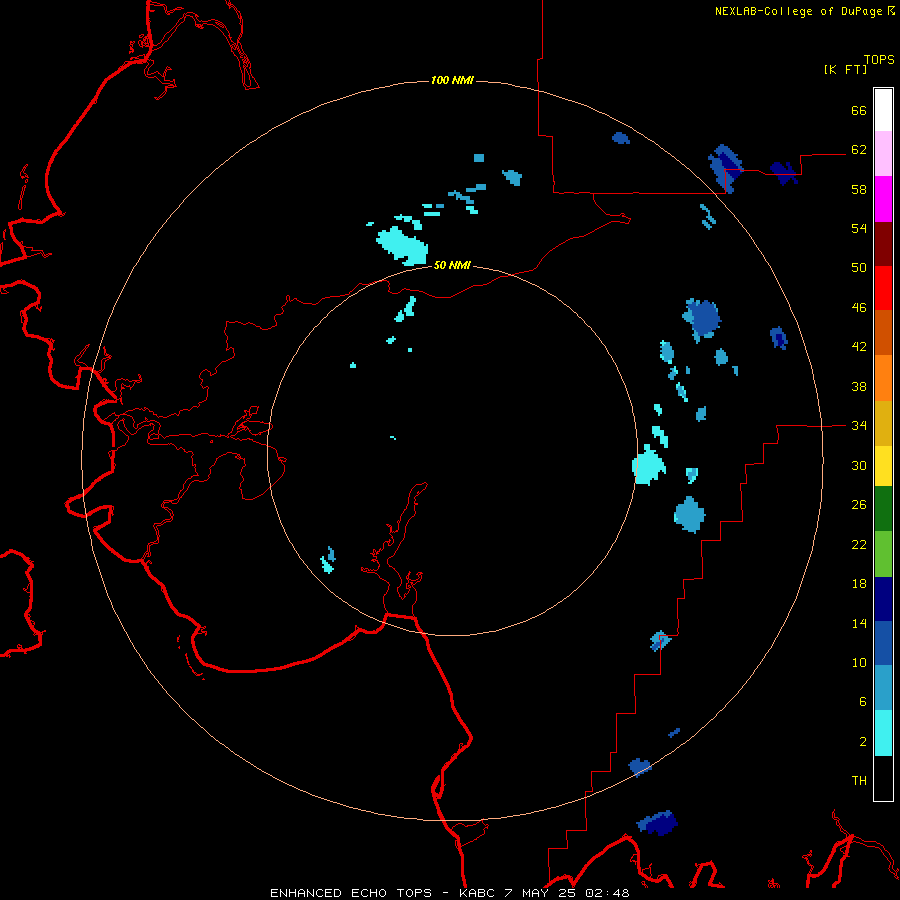Viewport: 900px width, 900px height.
Task: Pick the dark orange legend swatch
Action: point(883,332)
